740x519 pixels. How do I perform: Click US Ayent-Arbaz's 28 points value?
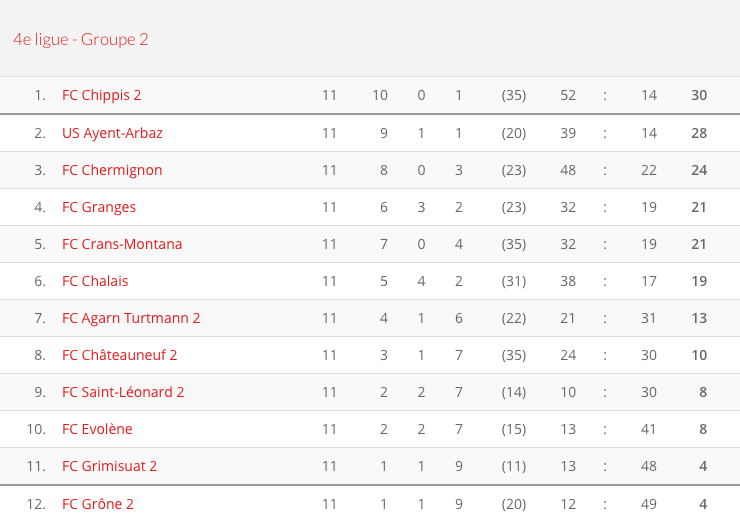click(699, 133)
